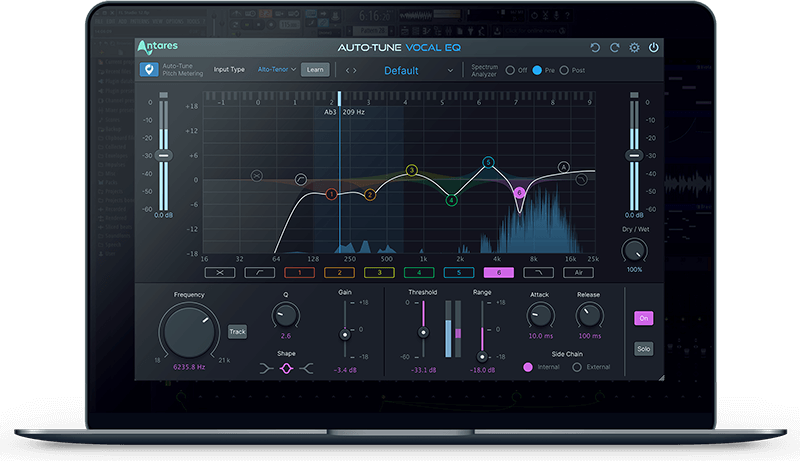Click the Auto-Tune Pitch Metering icon

149,69
